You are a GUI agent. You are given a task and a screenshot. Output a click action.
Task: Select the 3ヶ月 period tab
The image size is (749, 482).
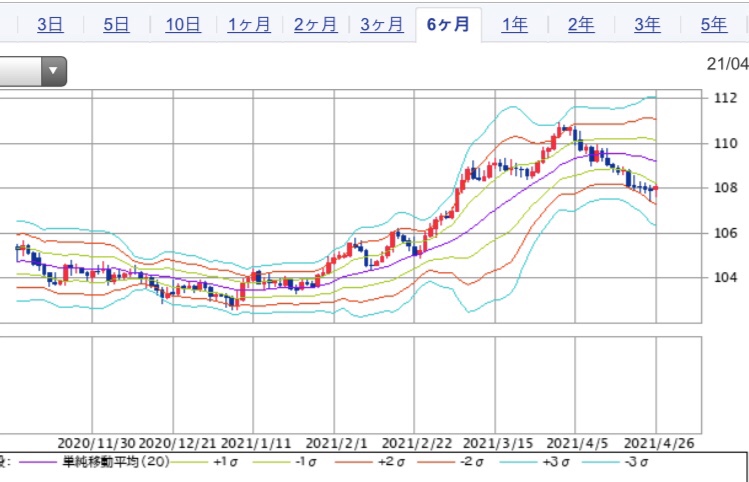[382, 24]
